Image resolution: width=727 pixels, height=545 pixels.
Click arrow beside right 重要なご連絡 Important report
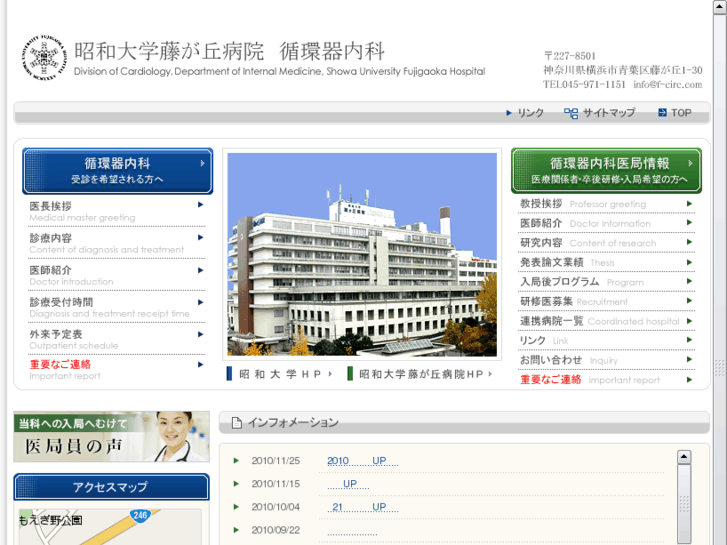tap(689, 380)
